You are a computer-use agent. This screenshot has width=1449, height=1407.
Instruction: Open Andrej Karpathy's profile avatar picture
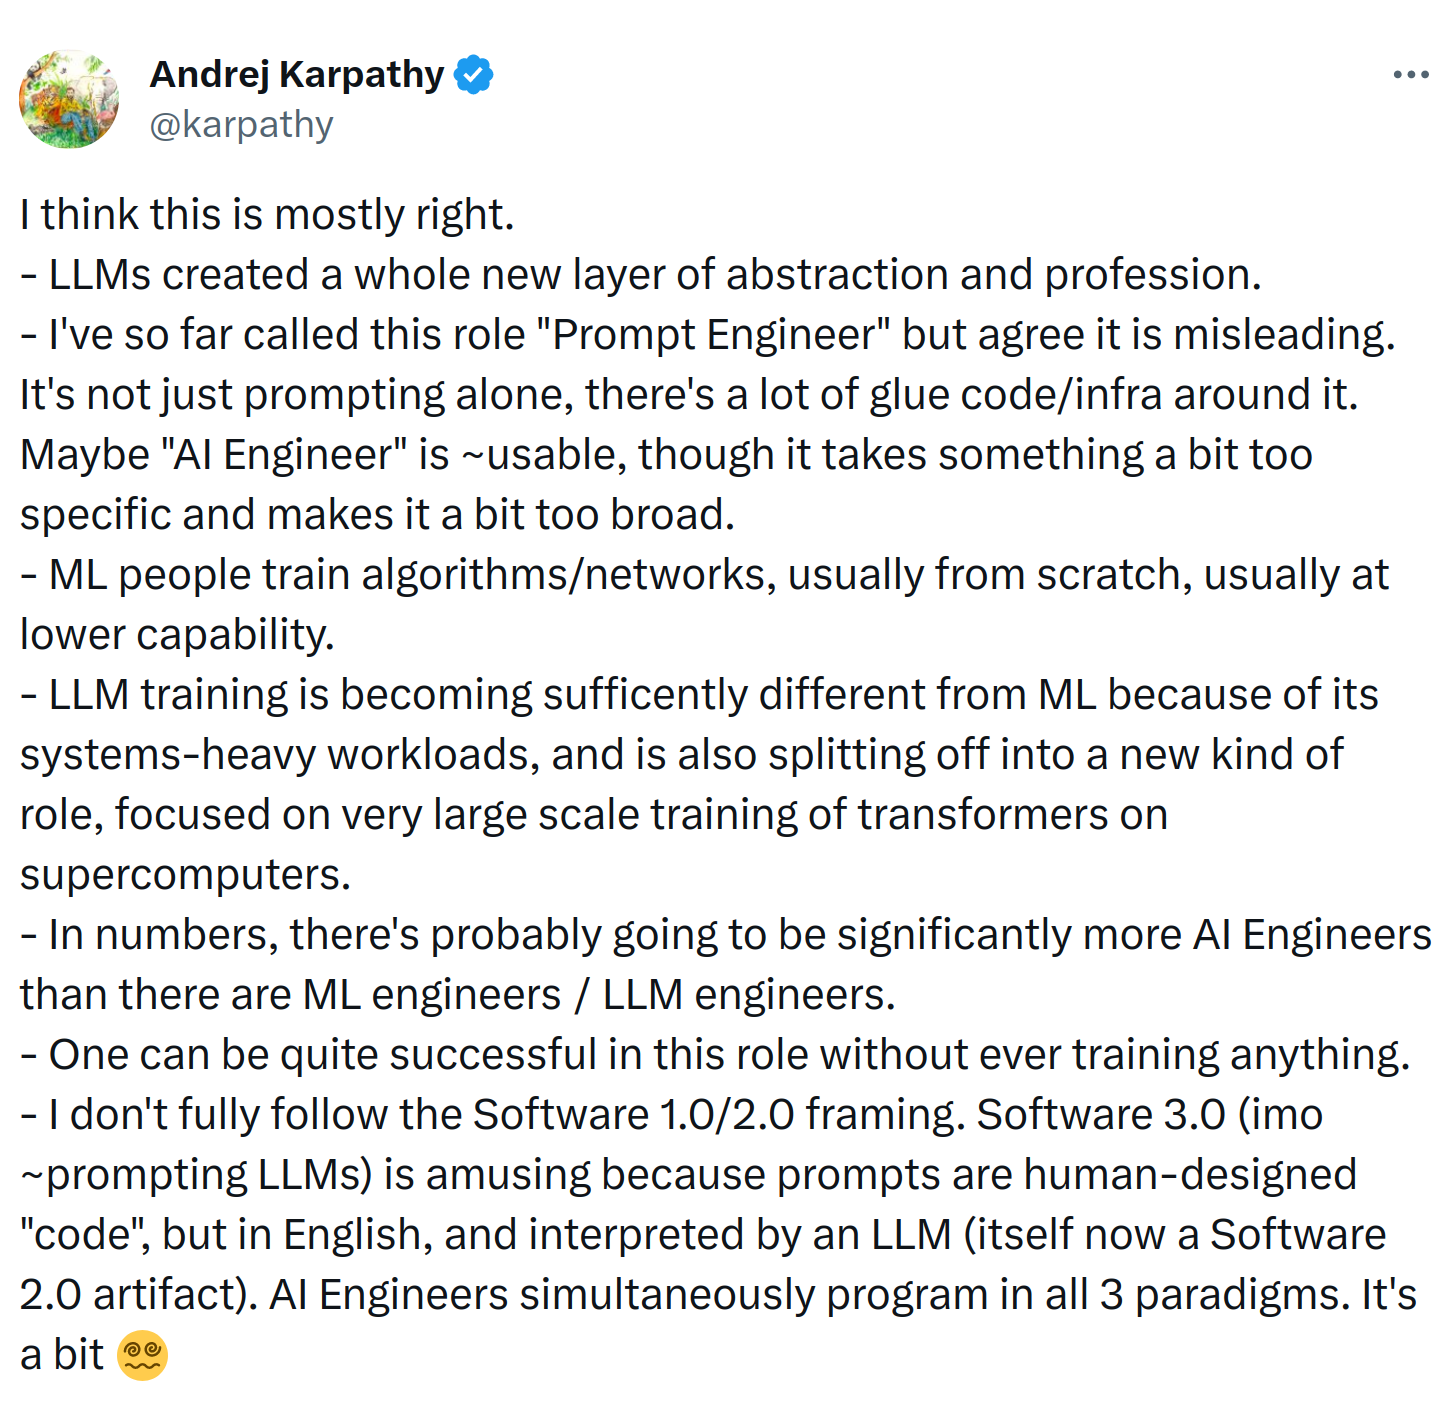click(x=69, y=99)
